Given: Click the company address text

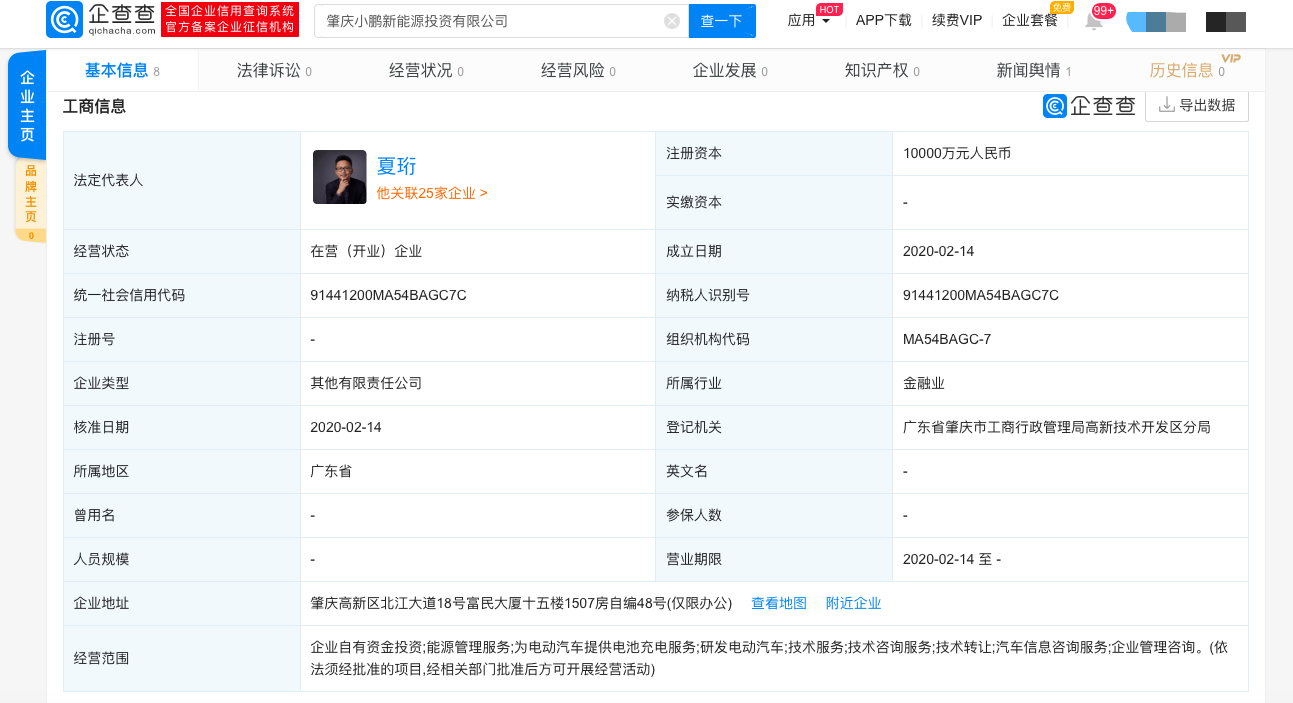Looking at the screenshot, I should tap(521, 603).
